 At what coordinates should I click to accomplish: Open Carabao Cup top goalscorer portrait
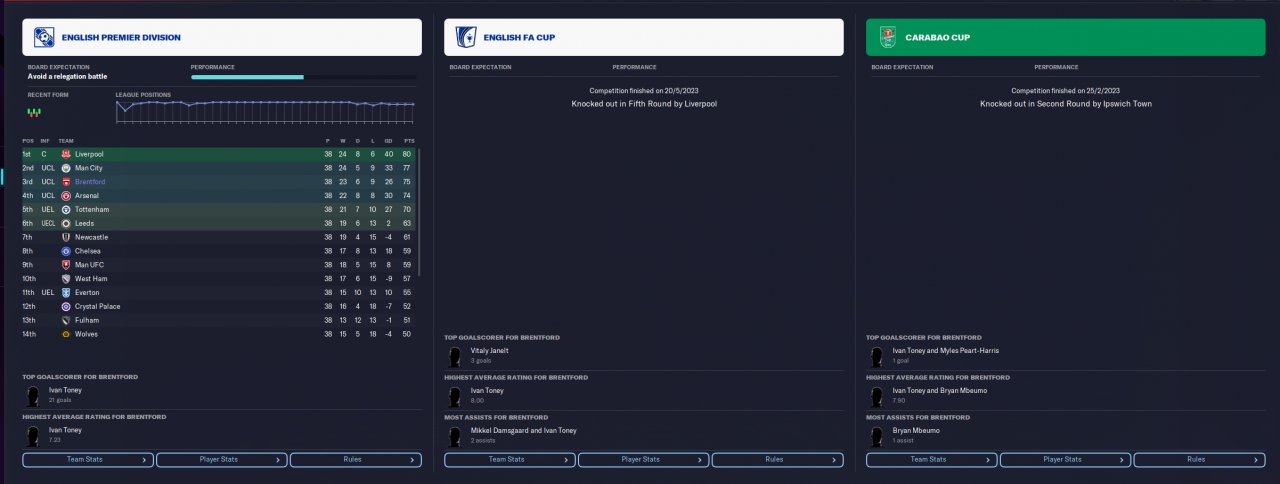[877, 355]
